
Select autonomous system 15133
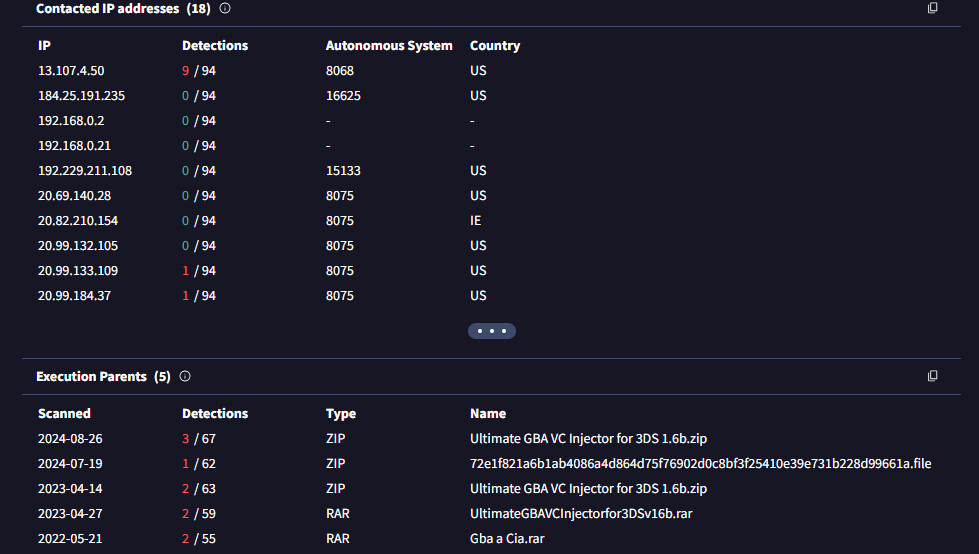343,171
